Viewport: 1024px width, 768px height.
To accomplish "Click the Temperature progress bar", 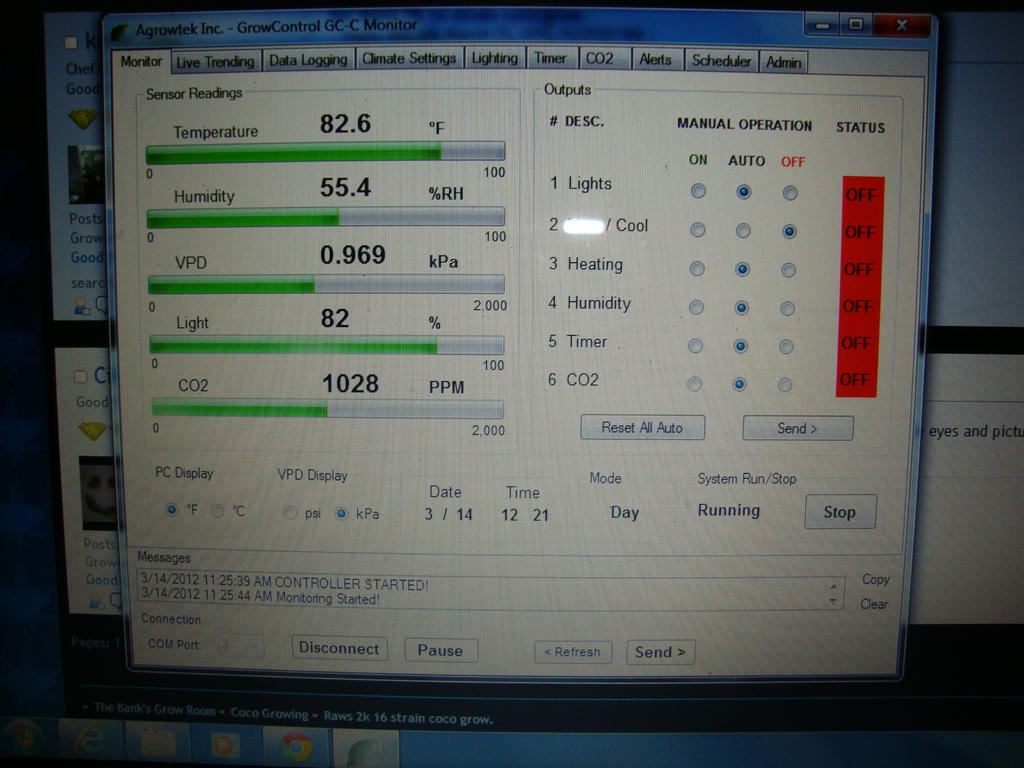I will [x=325, y=153].
